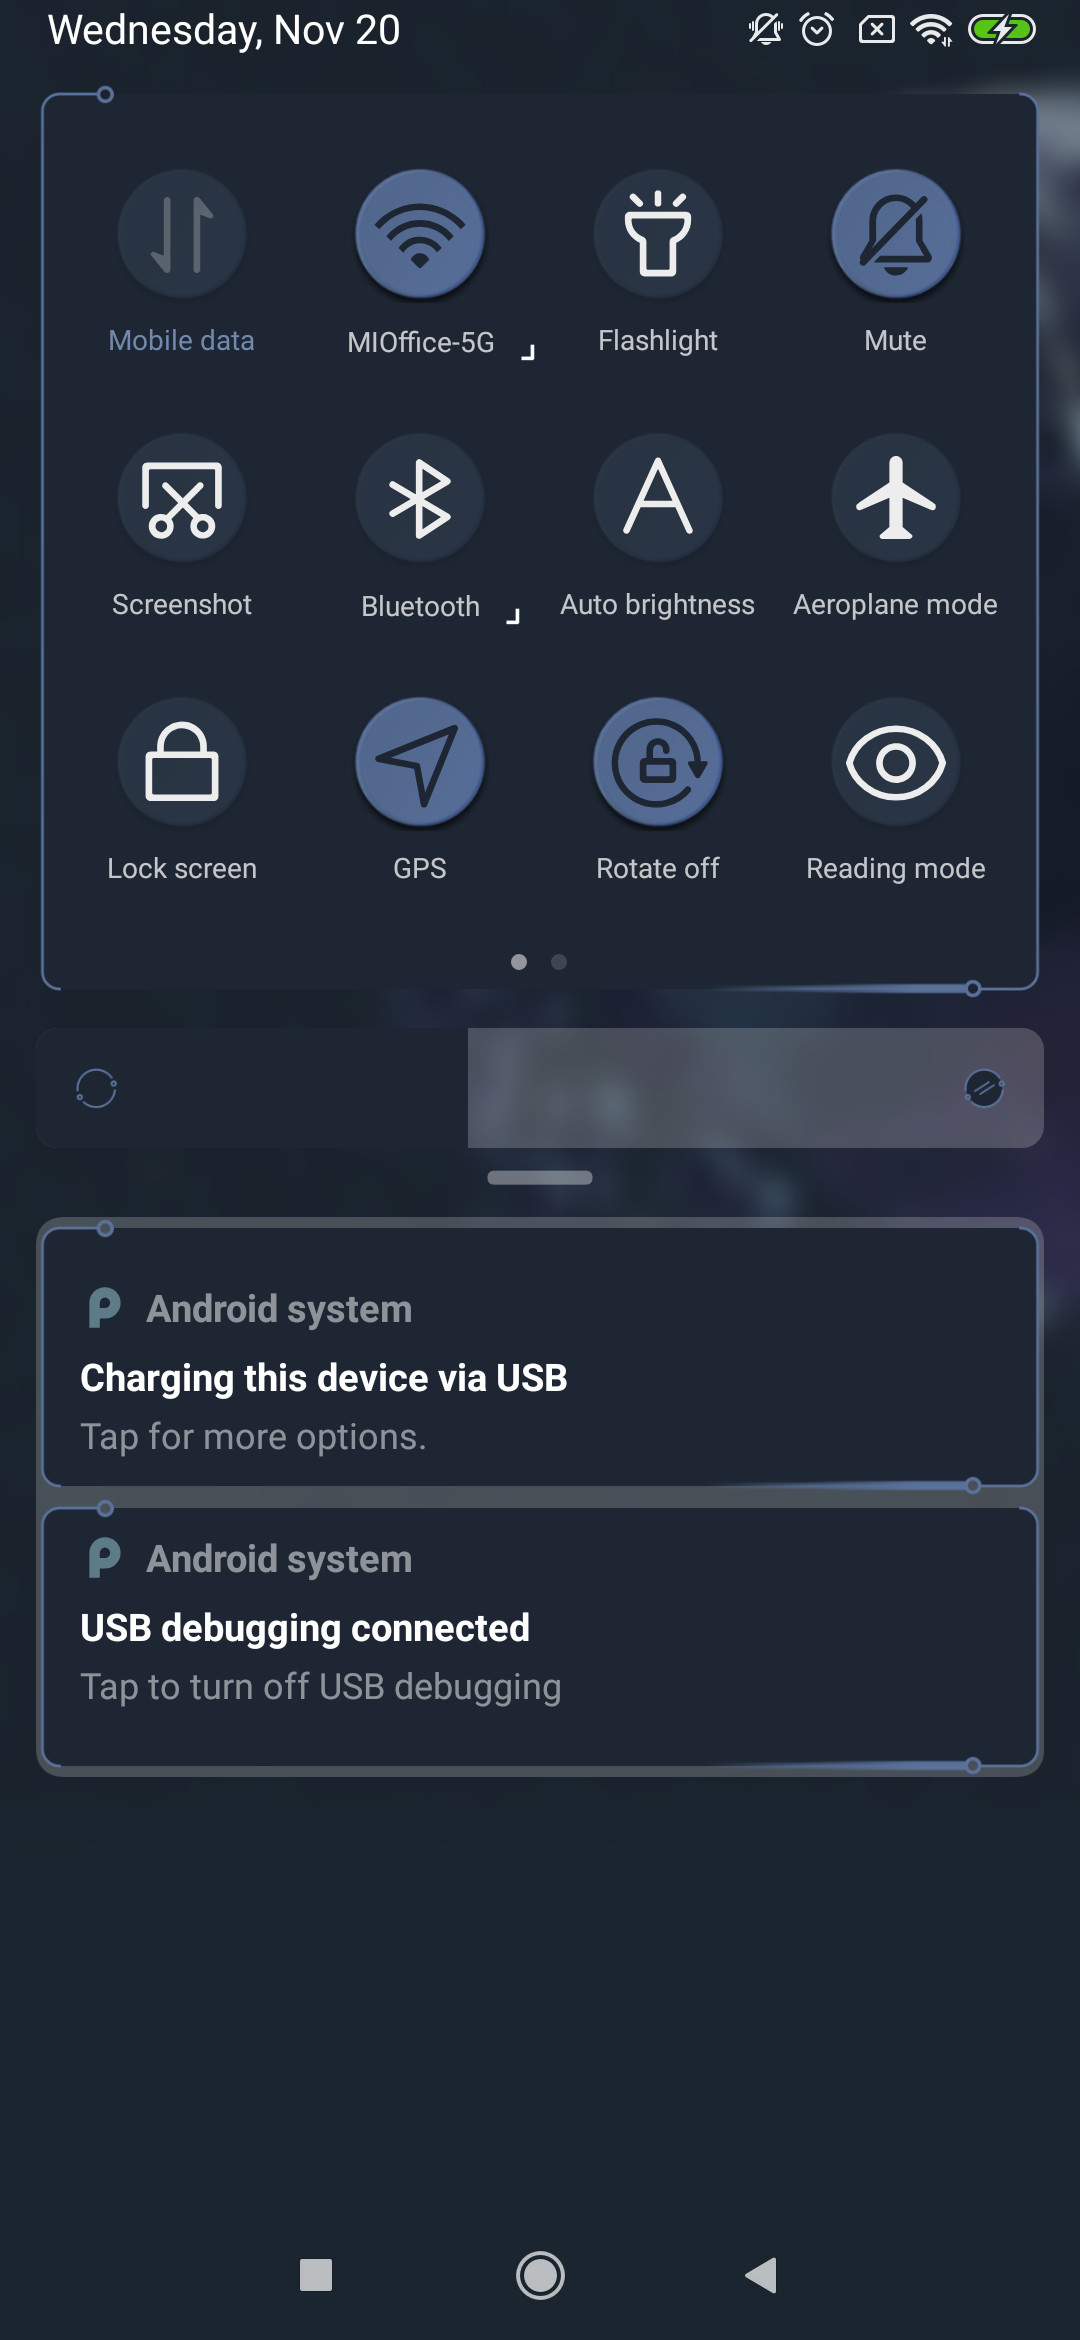Tap the panel collapse handle bar

(540, 1177)
